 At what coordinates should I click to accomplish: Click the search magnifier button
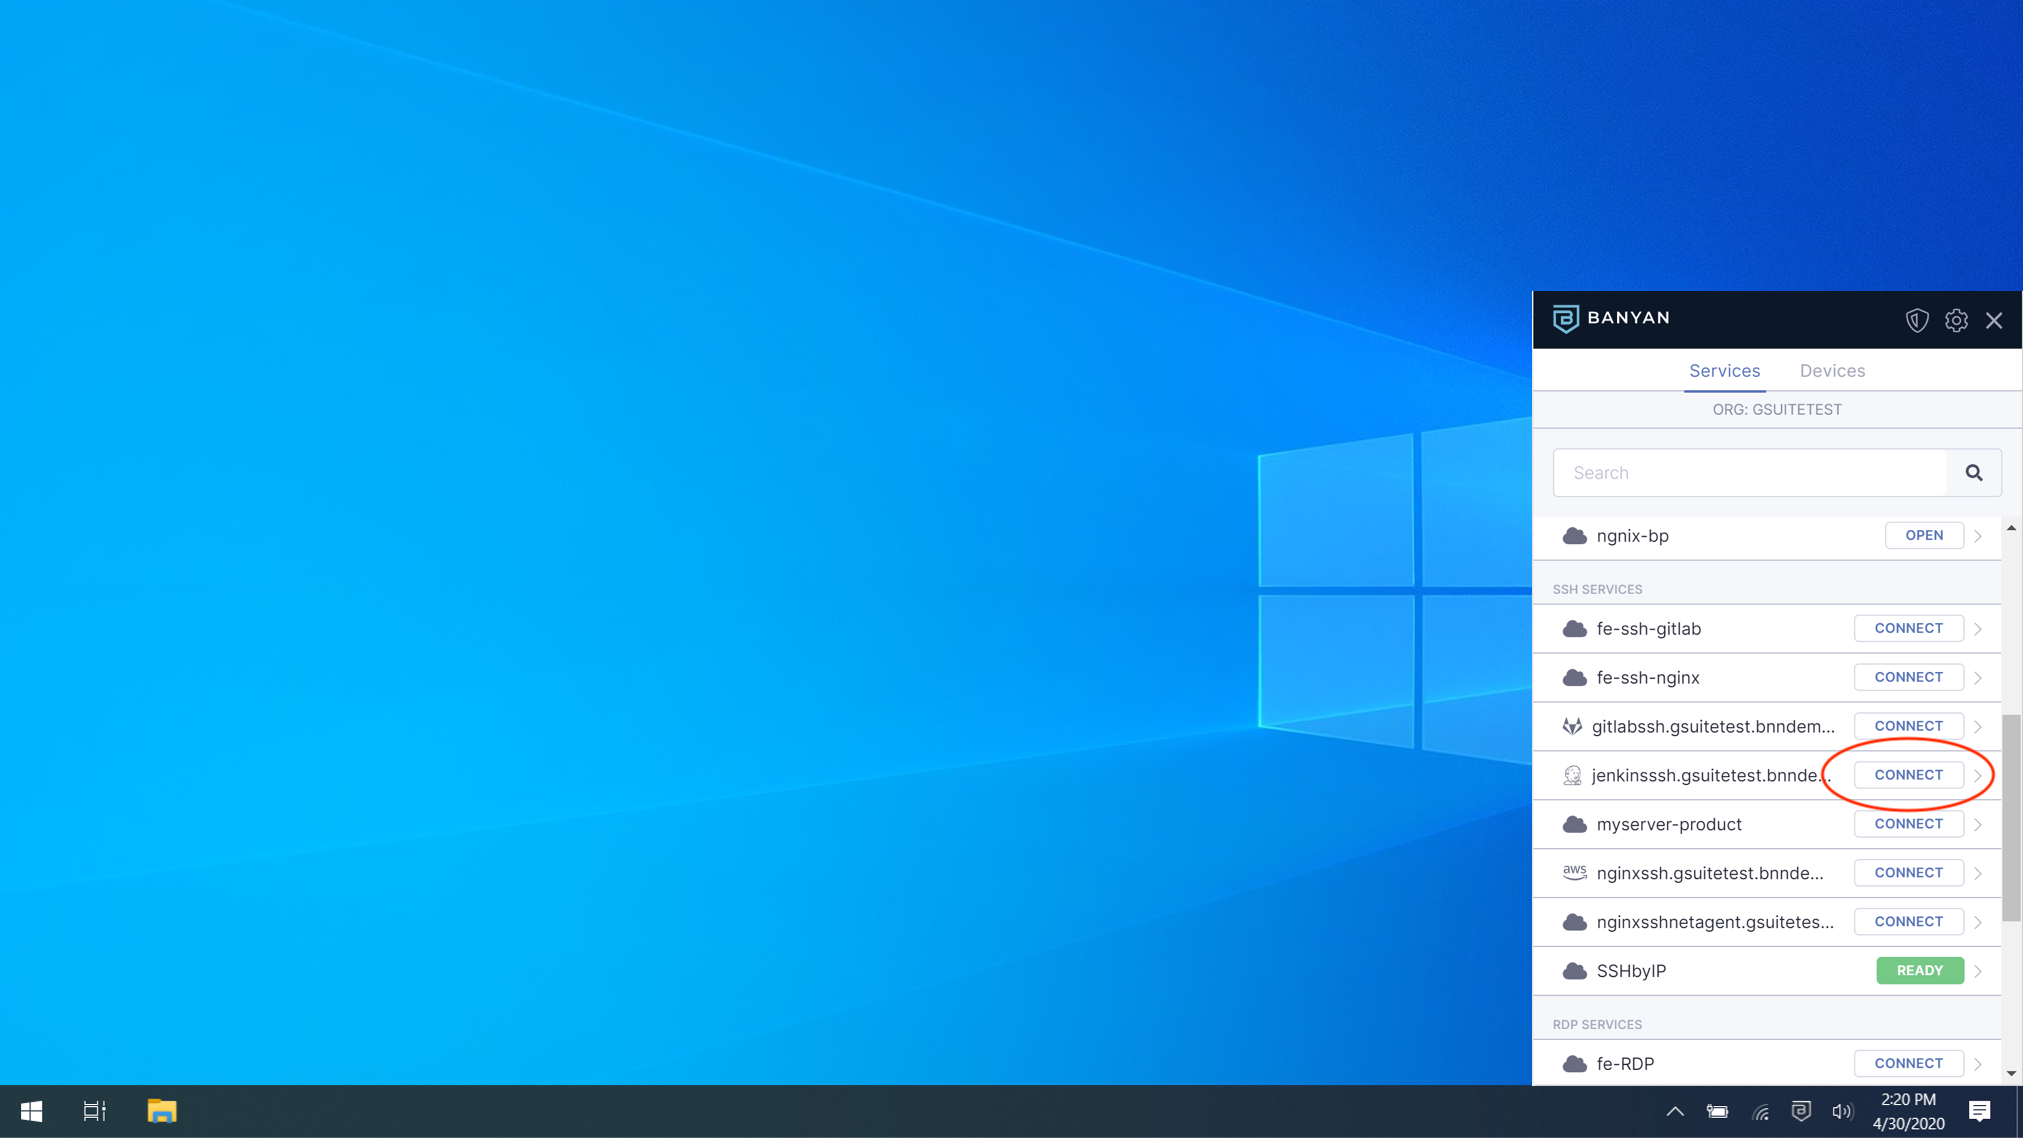(x=1974, y=473)
